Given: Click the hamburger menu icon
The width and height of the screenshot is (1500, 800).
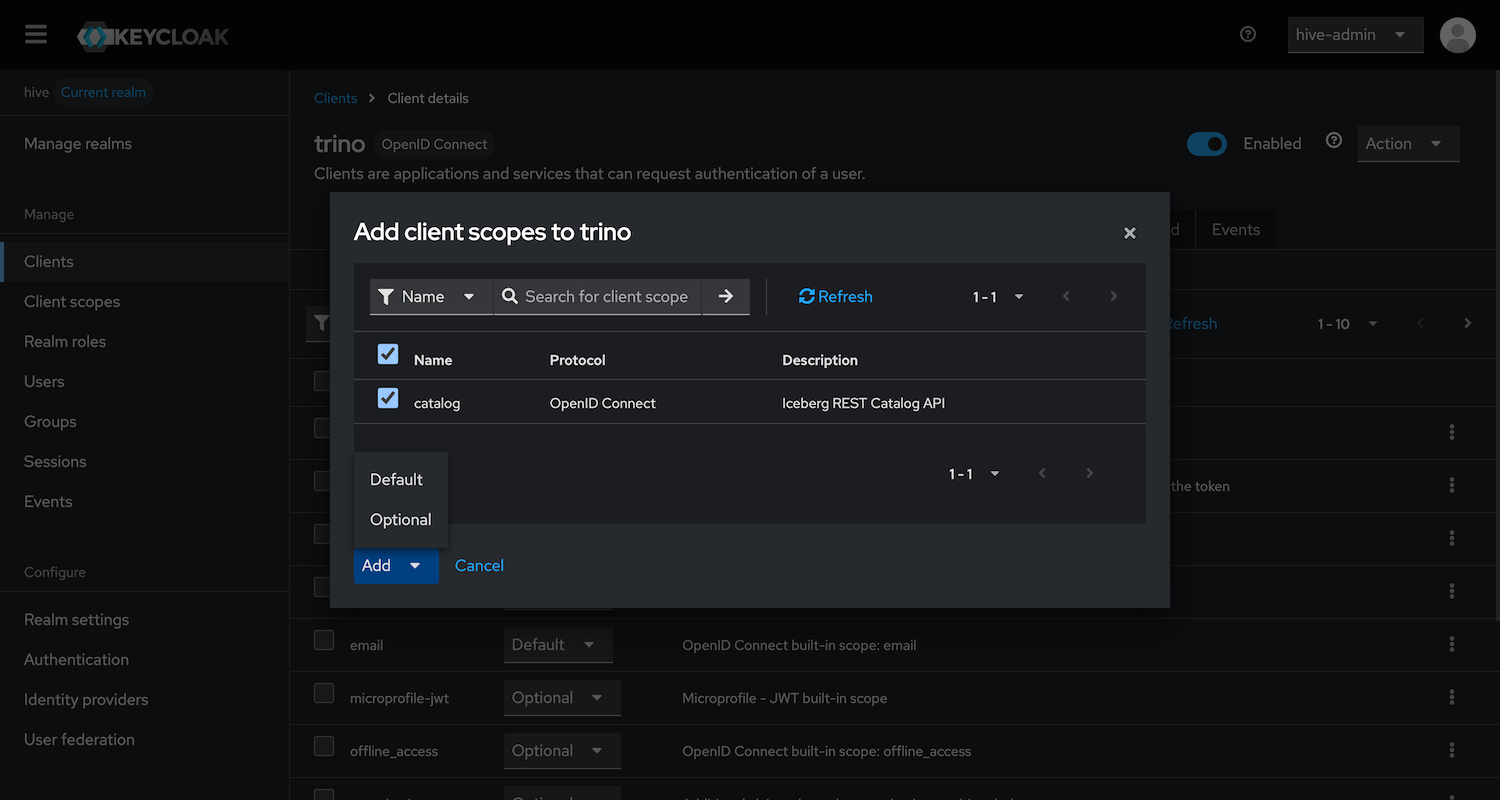Looking at the screenshot, I should pos(36,35).
